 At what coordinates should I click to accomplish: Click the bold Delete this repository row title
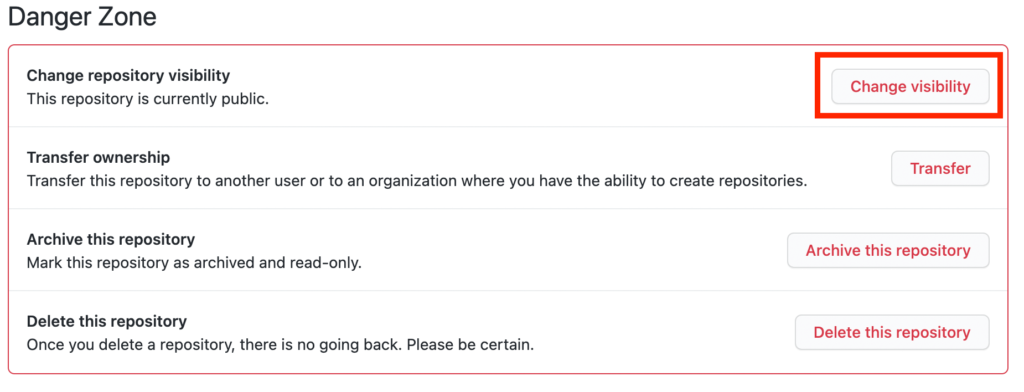point(107,321)
